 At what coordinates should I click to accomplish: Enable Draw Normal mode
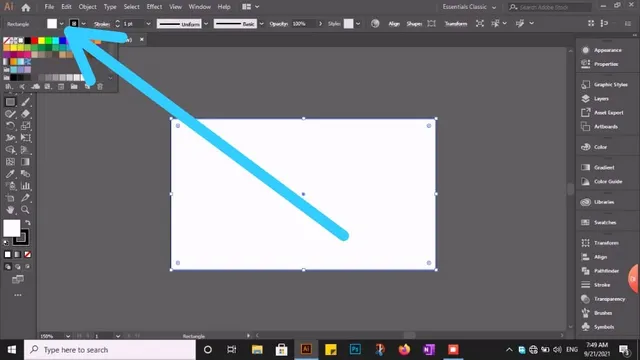(8, 267)
